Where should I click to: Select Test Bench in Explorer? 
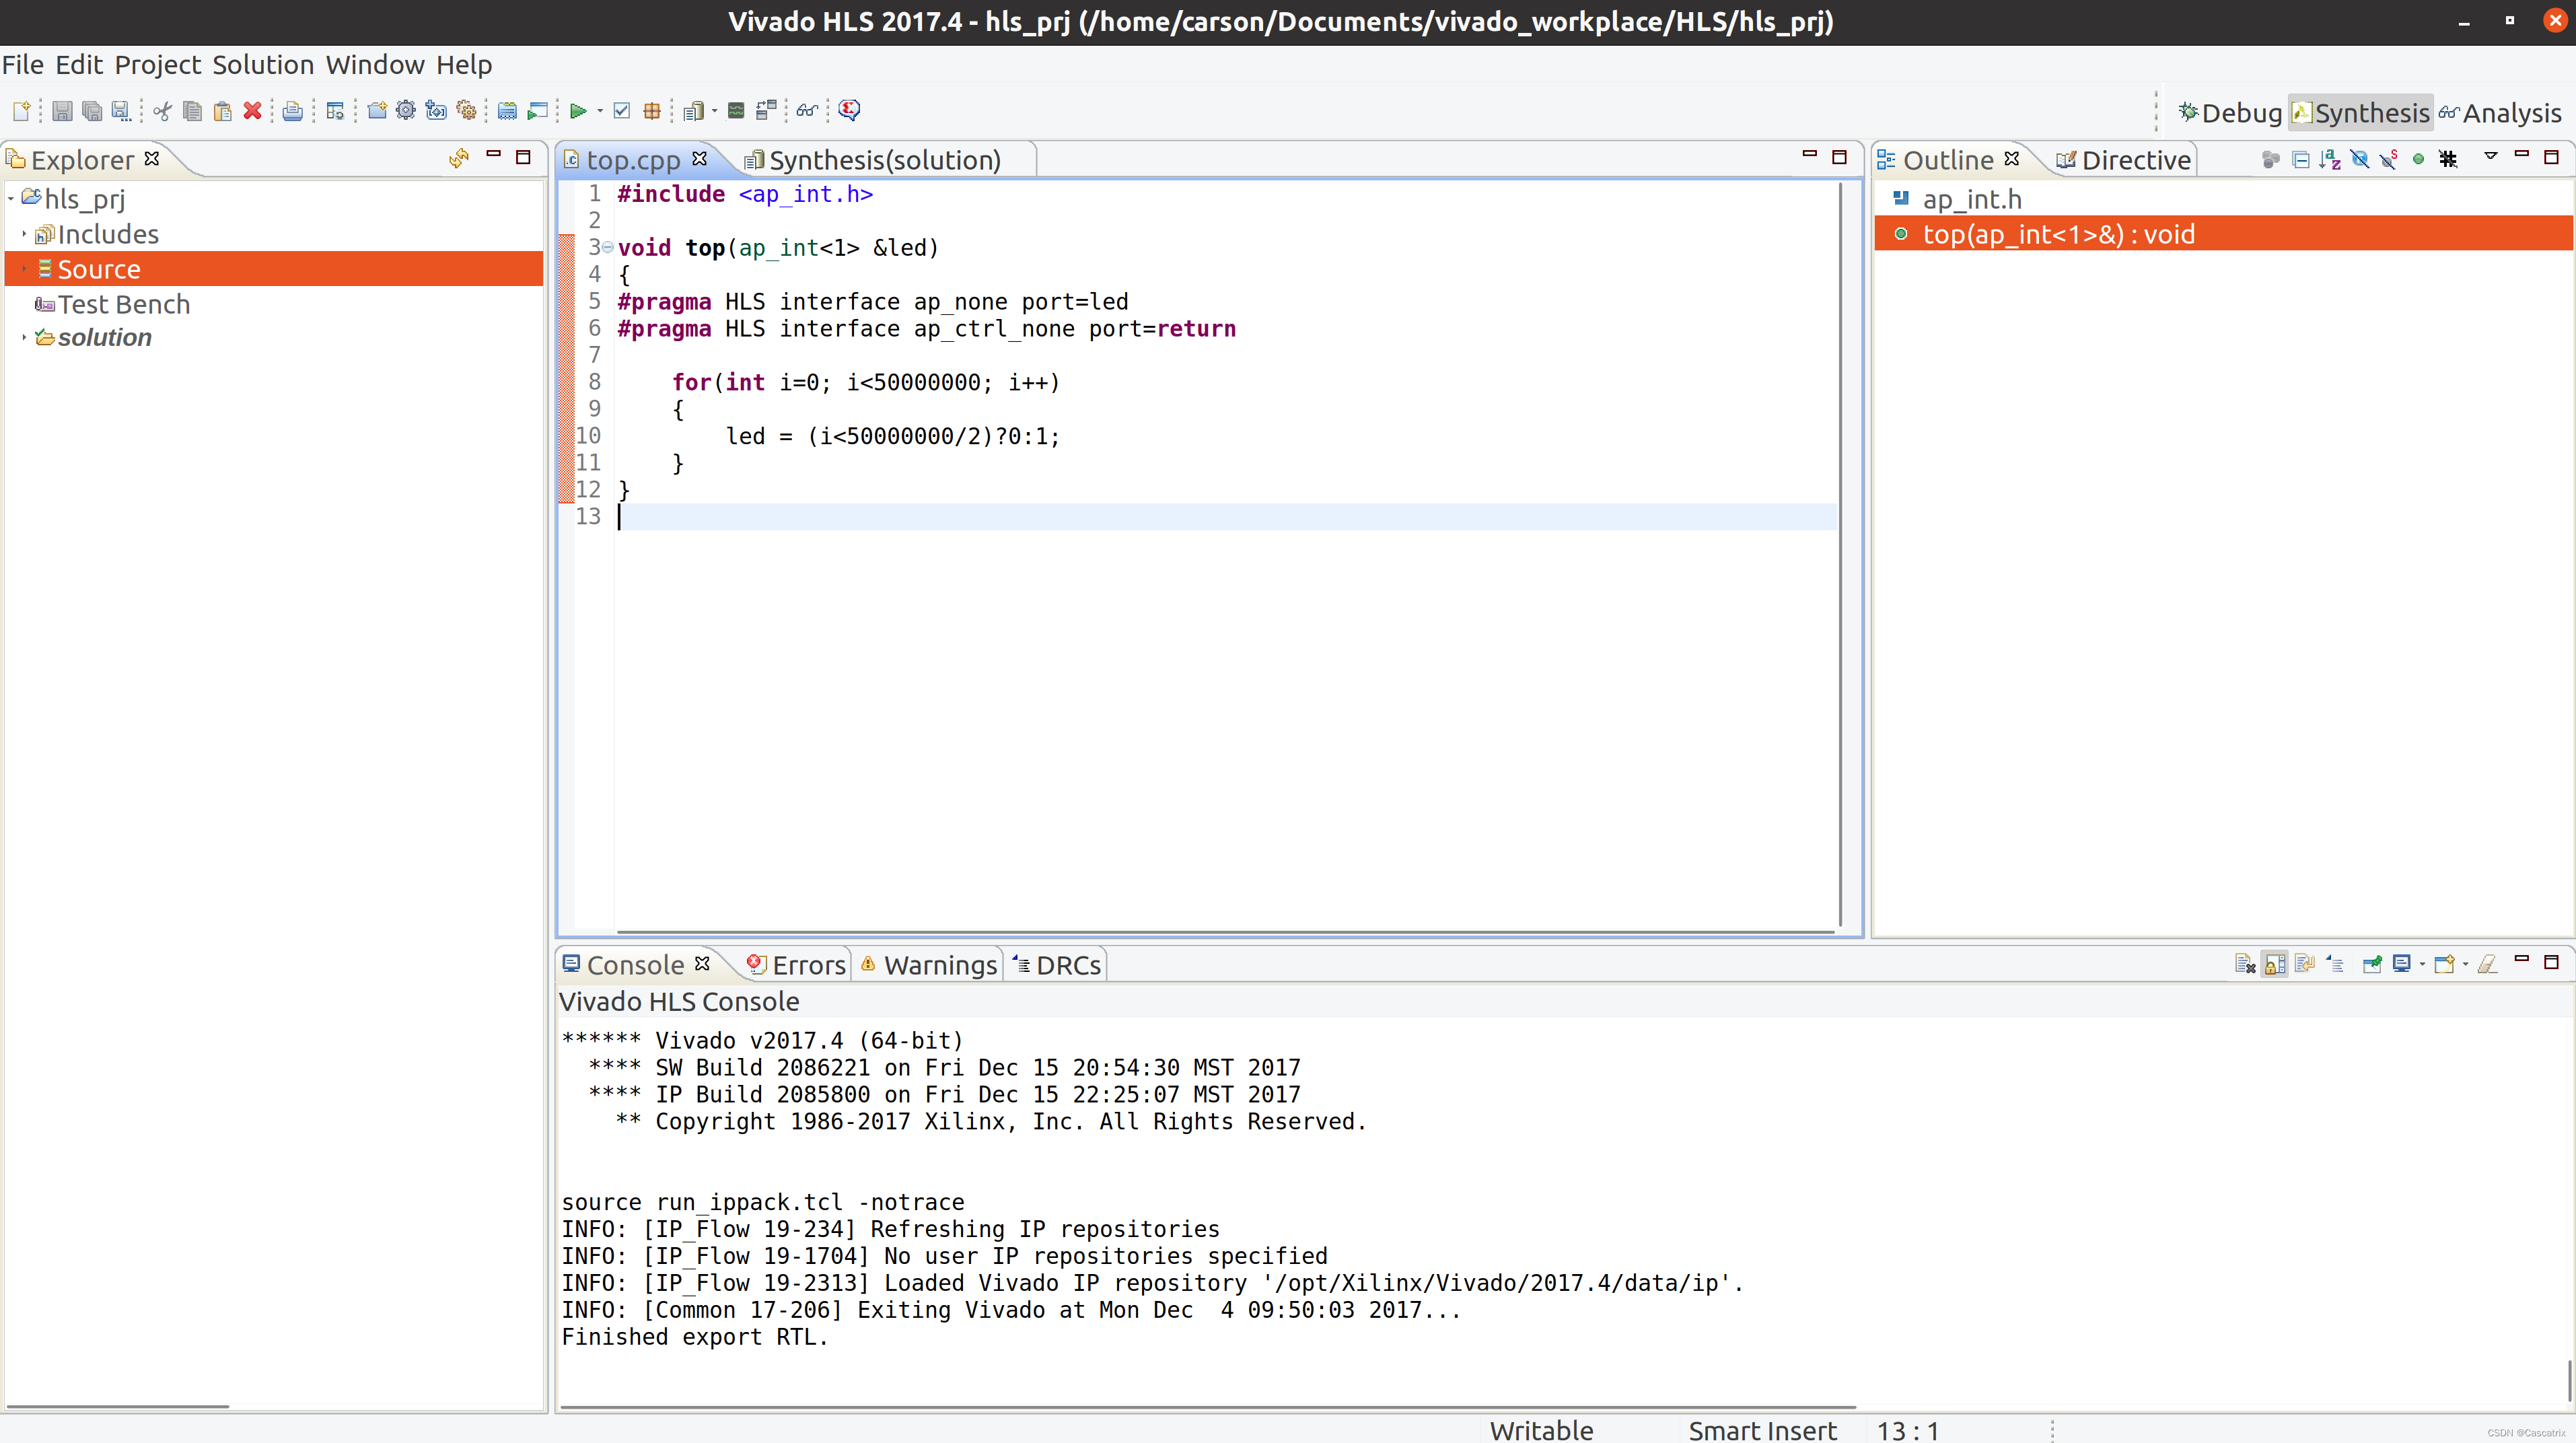123,304
